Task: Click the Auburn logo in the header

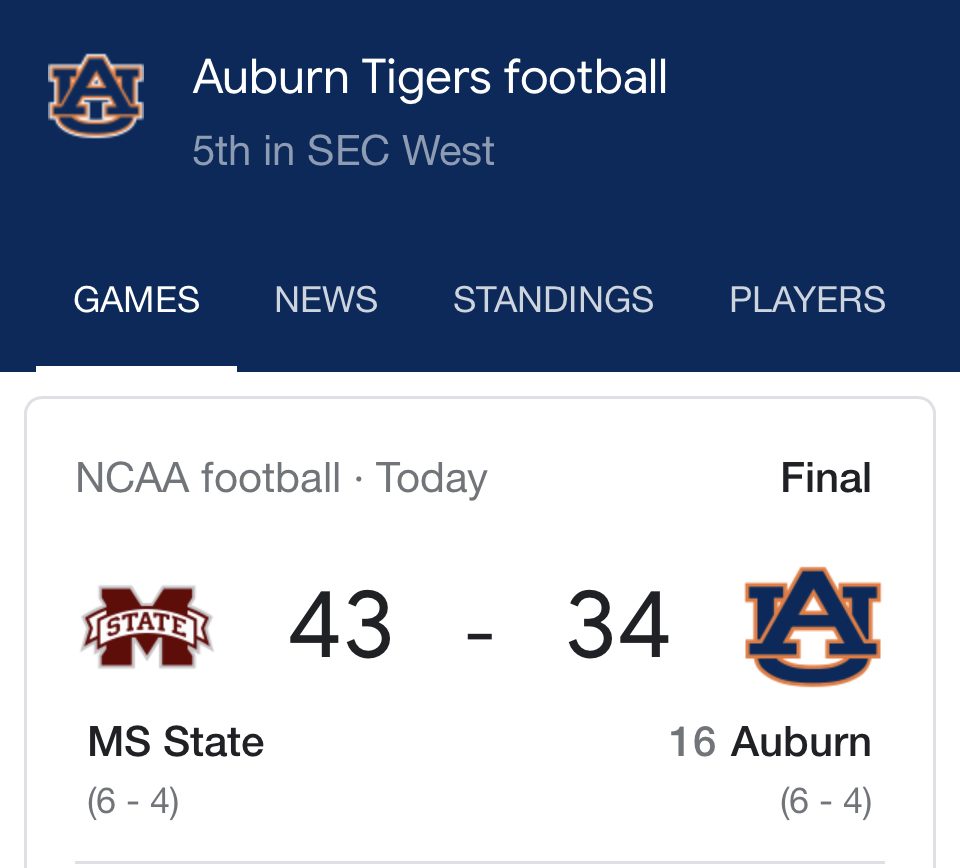Action: coord(96,96)
